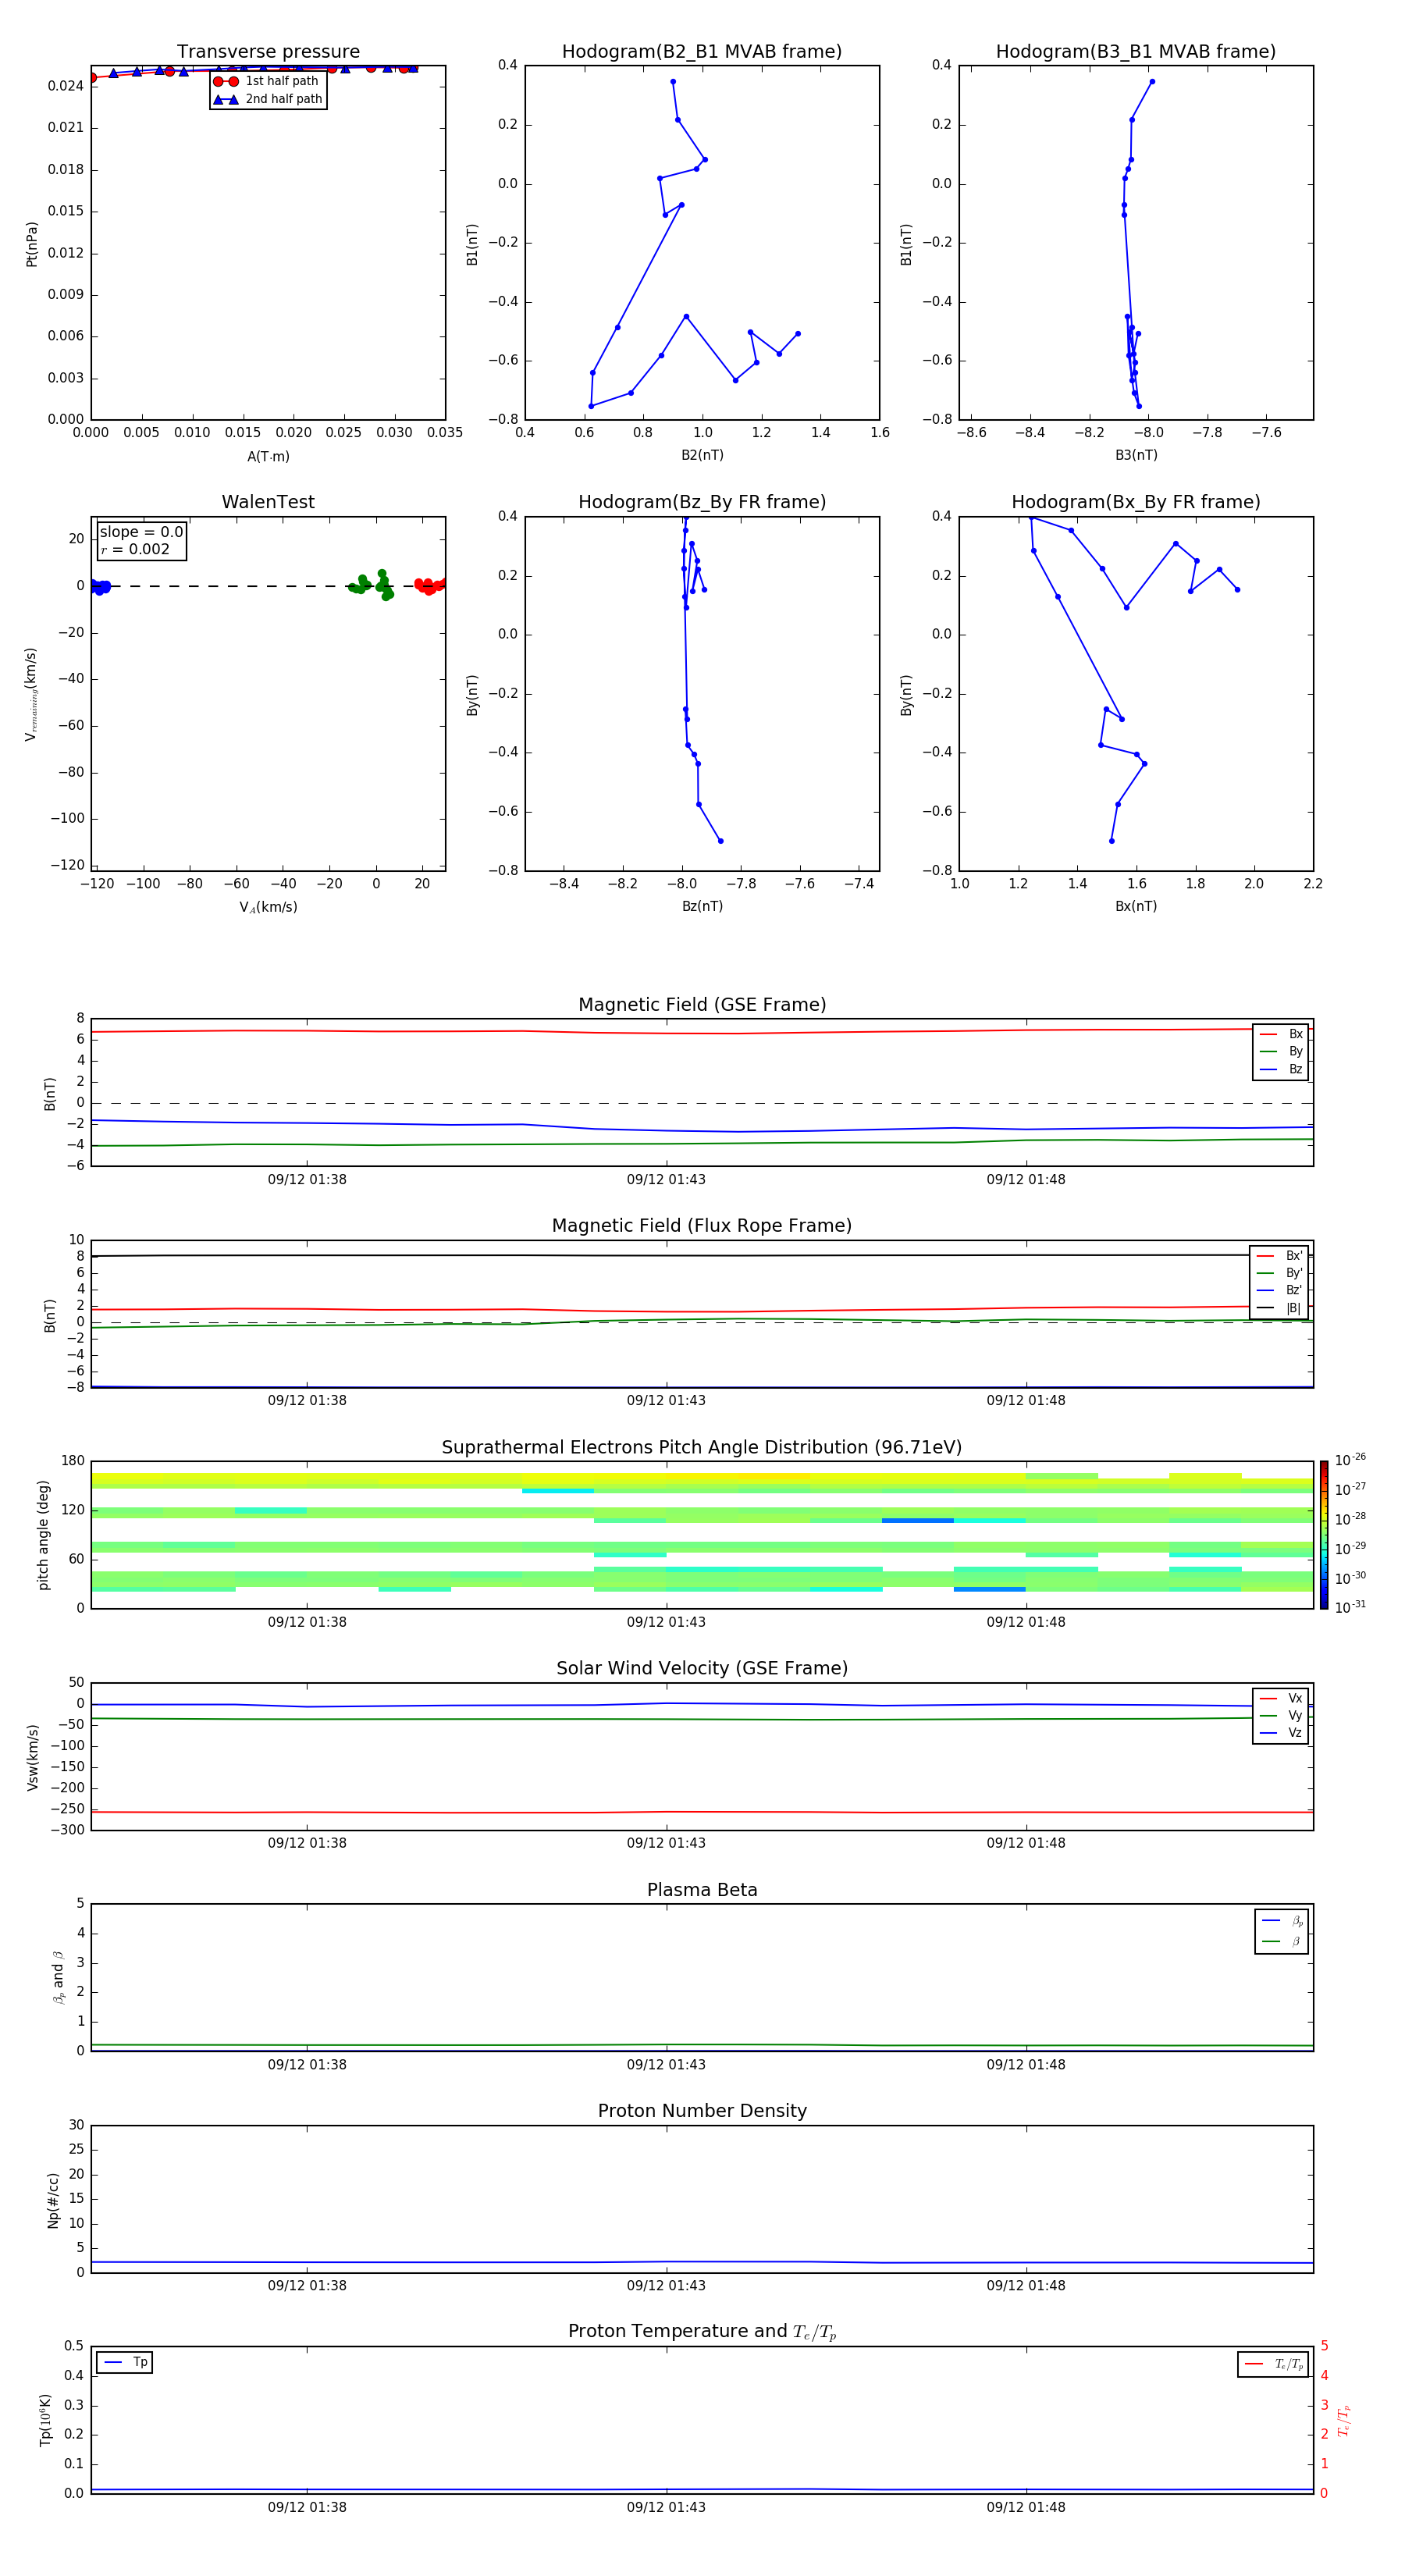Click the 'B3(nT)' x-axis label
Viewport: 1405px width, 2576px height.
[1136, 455]
